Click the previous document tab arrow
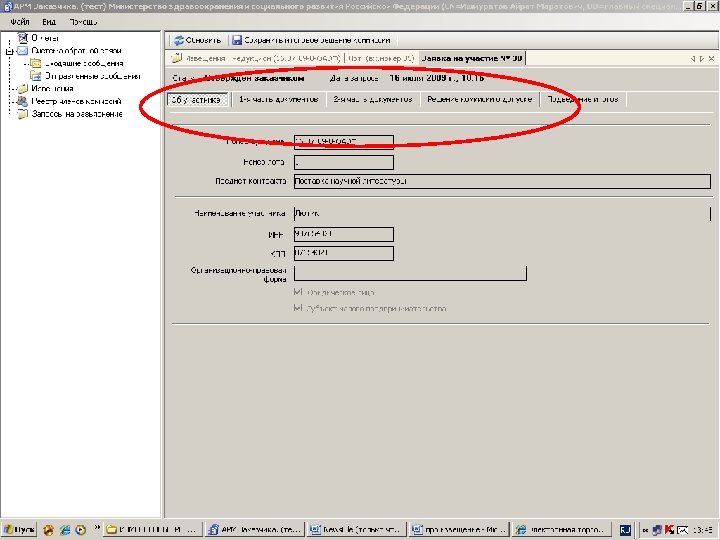Viewport: 720px width, 540px height. [693, 59]
